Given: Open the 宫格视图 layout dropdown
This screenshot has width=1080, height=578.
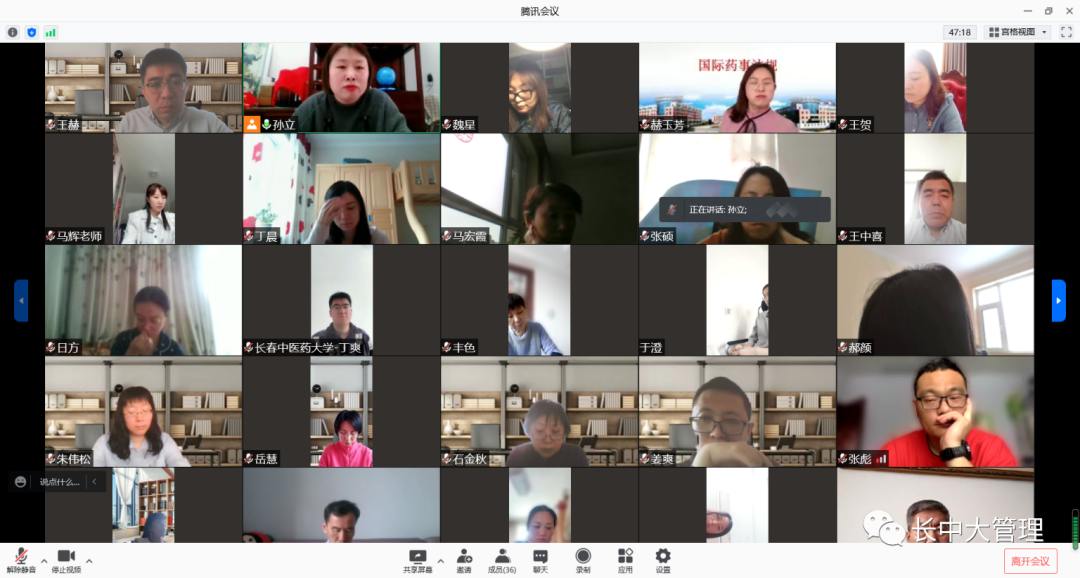Looking at the screenshot, I should tap(1017, 32).
